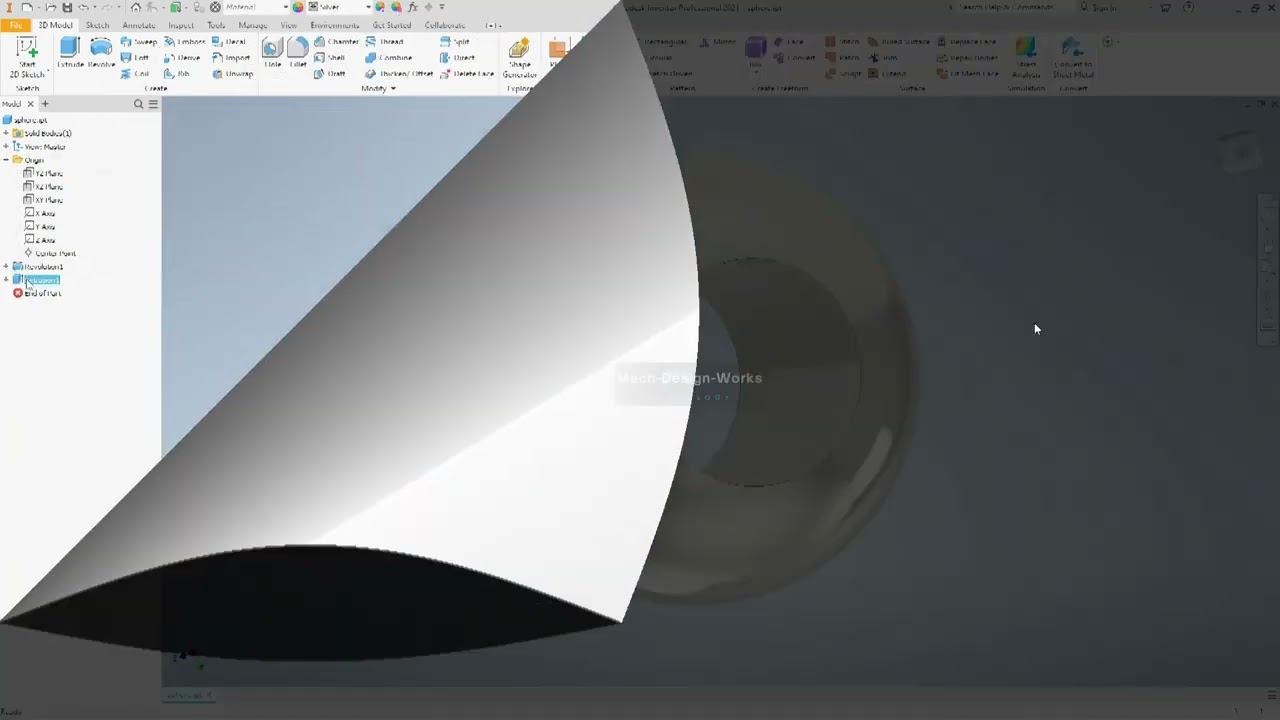Image resolution: width=1280 pixels, height=720 pixels.
Task: Select the Loft tool
Action: 134,58
